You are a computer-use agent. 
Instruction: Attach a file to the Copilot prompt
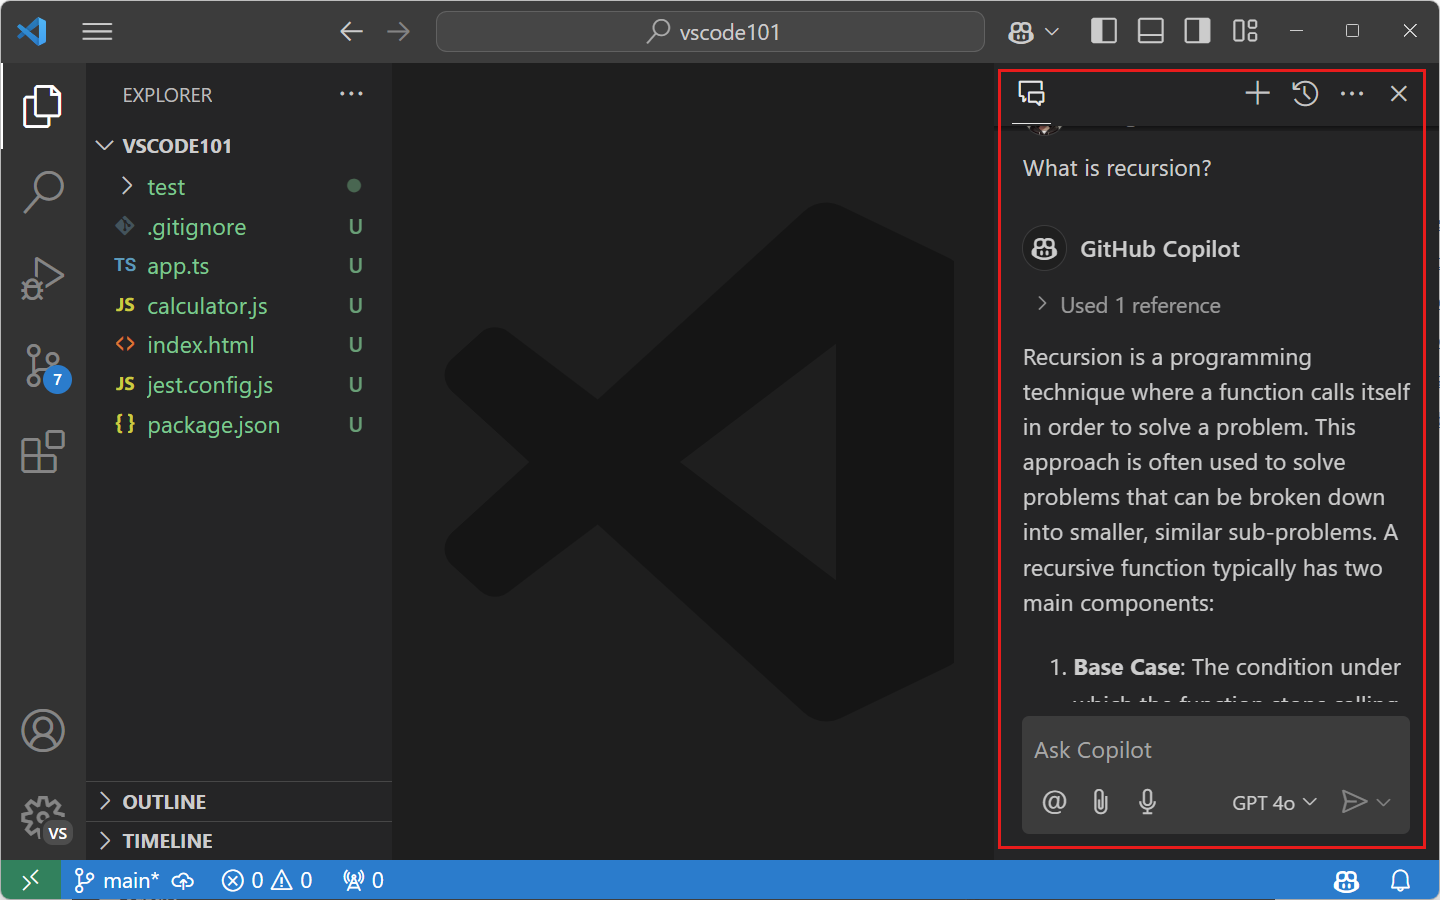[x=1100, y=802]
